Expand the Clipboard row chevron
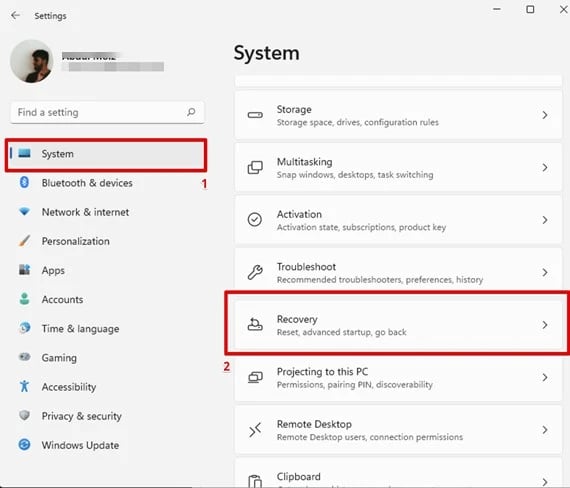Viewport: 570px width, 488px height. pos(545,482)
